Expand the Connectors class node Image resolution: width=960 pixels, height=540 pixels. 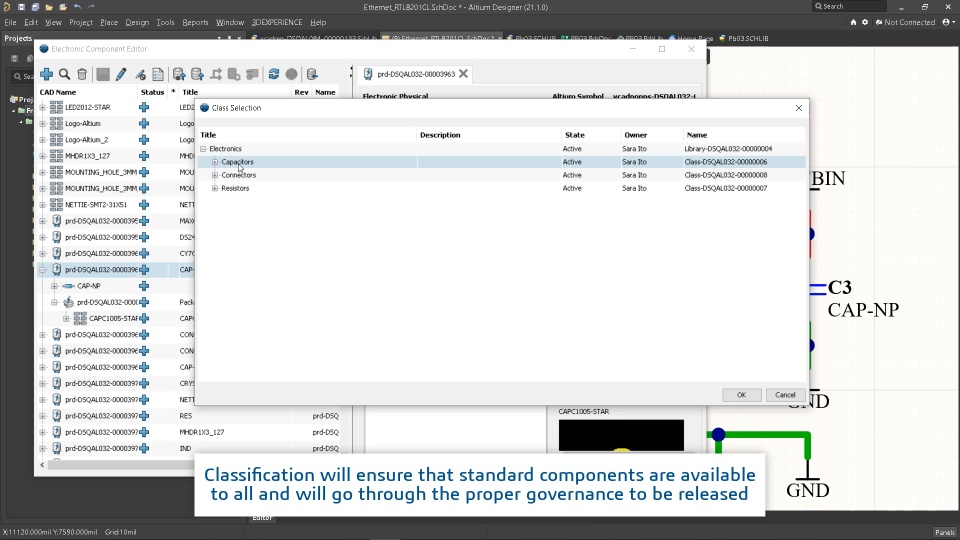click(x=215, y=175)
